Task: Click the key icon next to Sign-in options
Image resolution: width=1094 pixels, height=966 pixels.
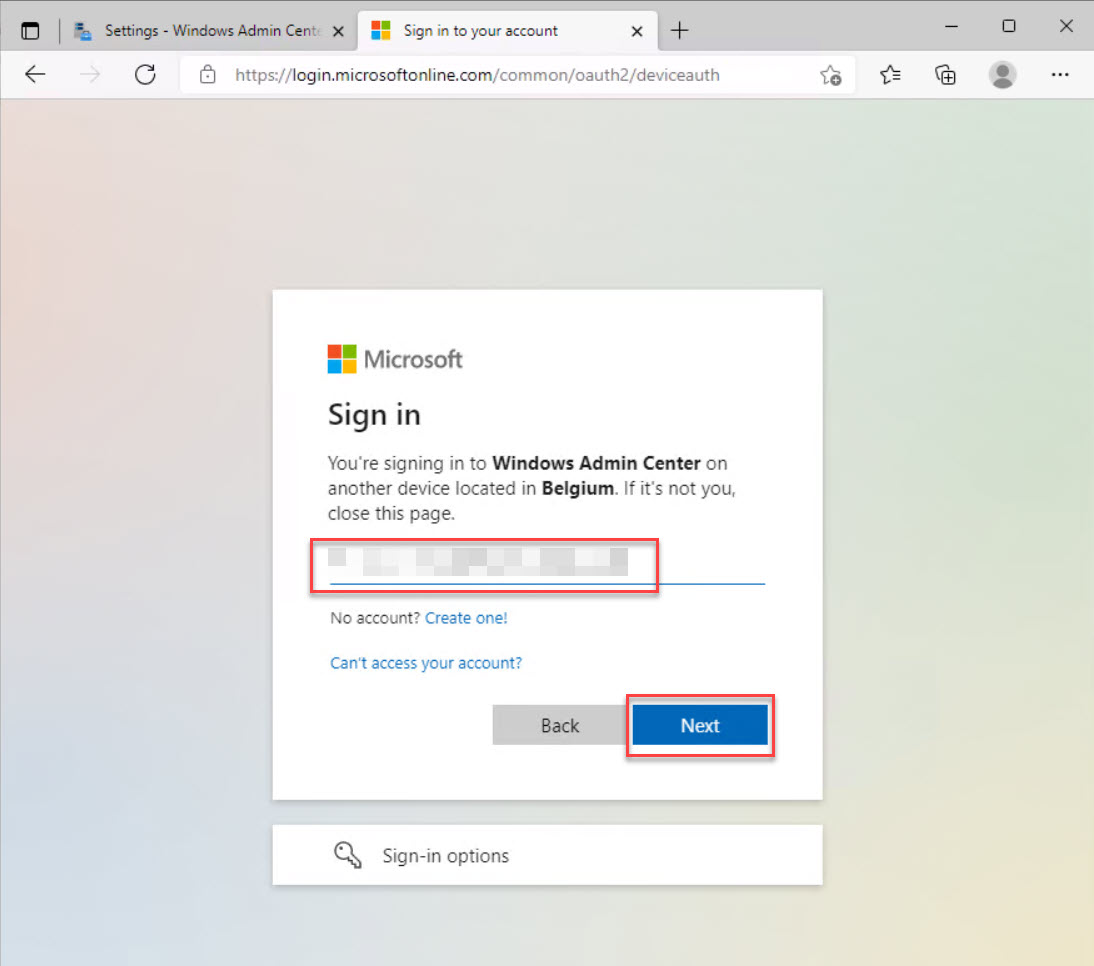Action: 347,855
